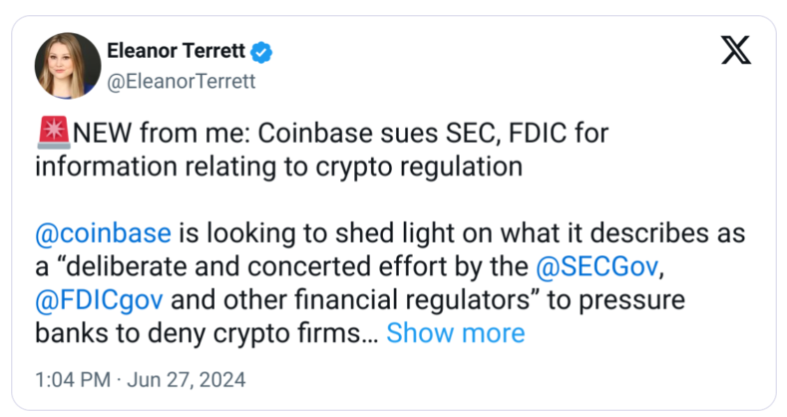The image size is (787, 417).
Task: Click the blue verified checkmark badge
Action: click(263, 51)
